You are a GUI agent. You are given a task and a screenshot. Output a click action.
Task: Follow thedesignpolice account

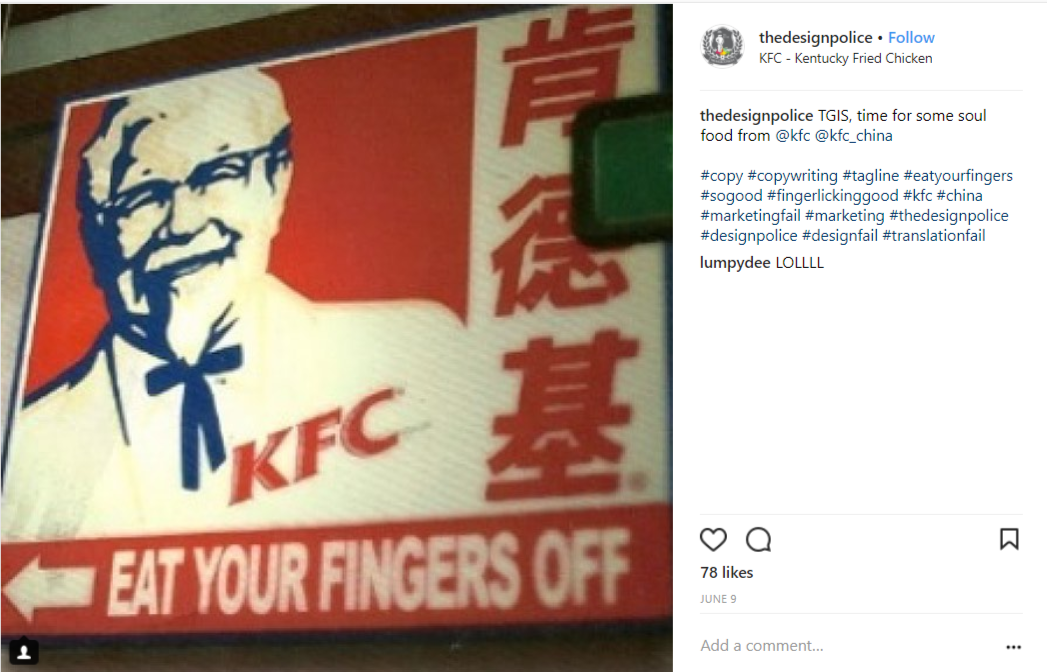pyautogui.click(x=911, y=37)
